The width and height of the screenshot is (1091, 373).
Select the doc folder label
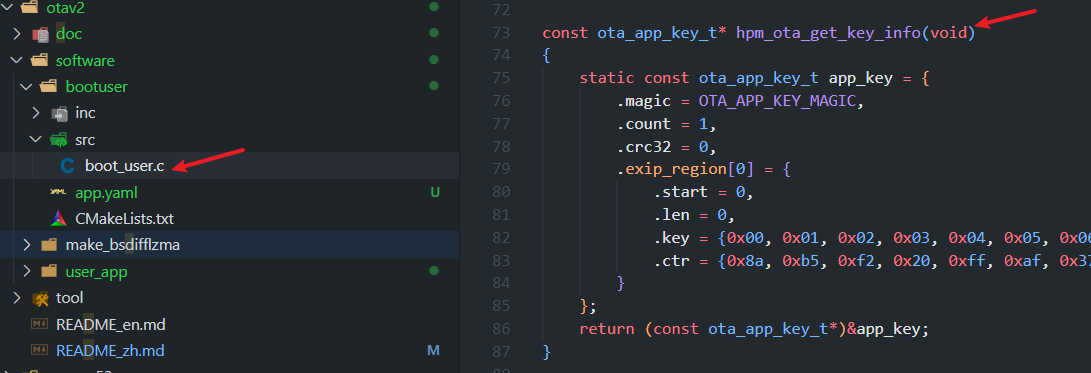point(69,33)
